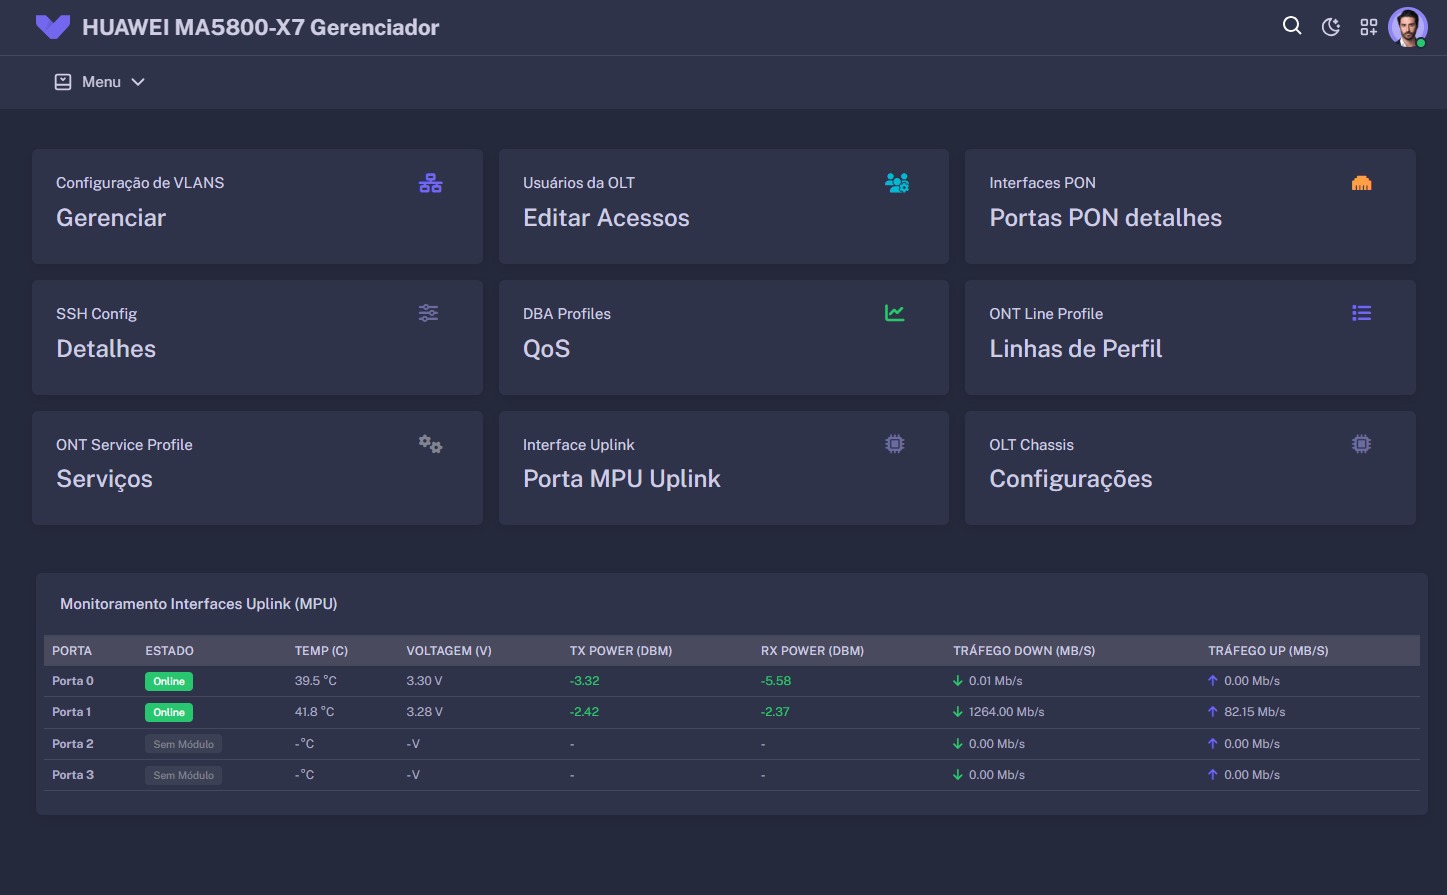The width and height of the screenshot is (1447, 895).
Task: Expand the Menu dropdown
Action: click(100, 82)
